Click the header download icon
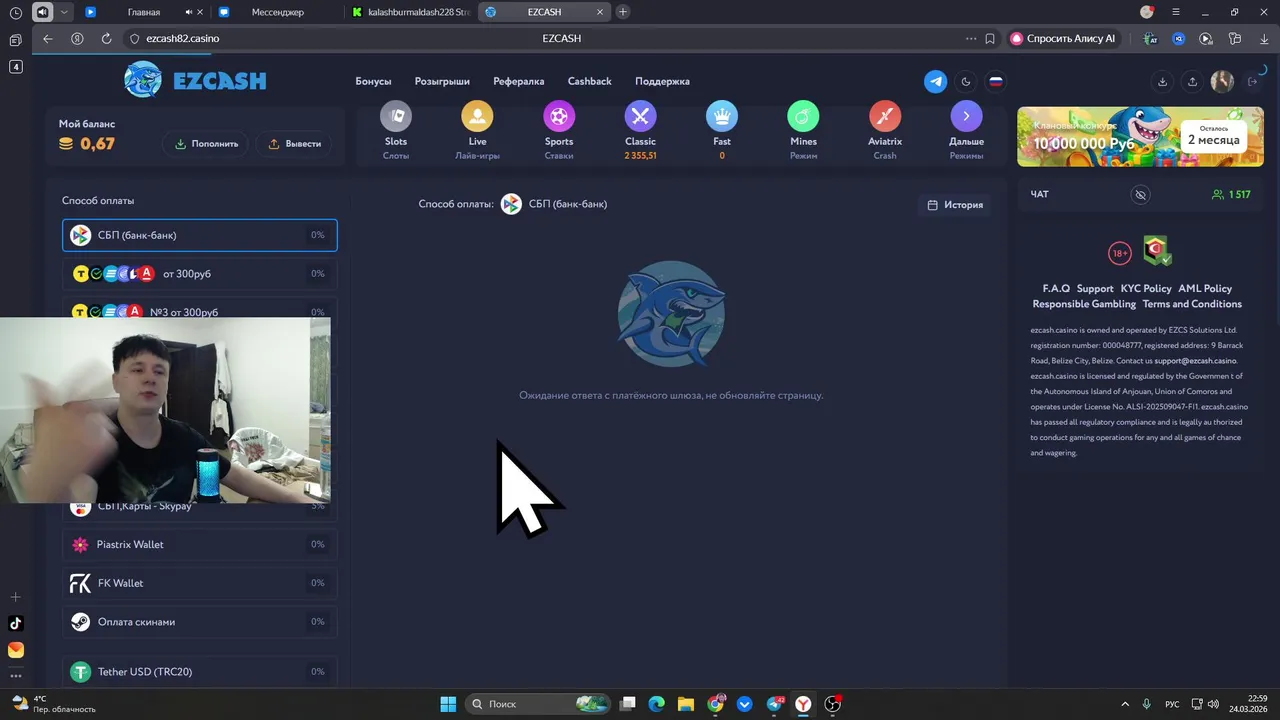The width and height of the screenshot is (1280, 720). tap(1162, 82)
